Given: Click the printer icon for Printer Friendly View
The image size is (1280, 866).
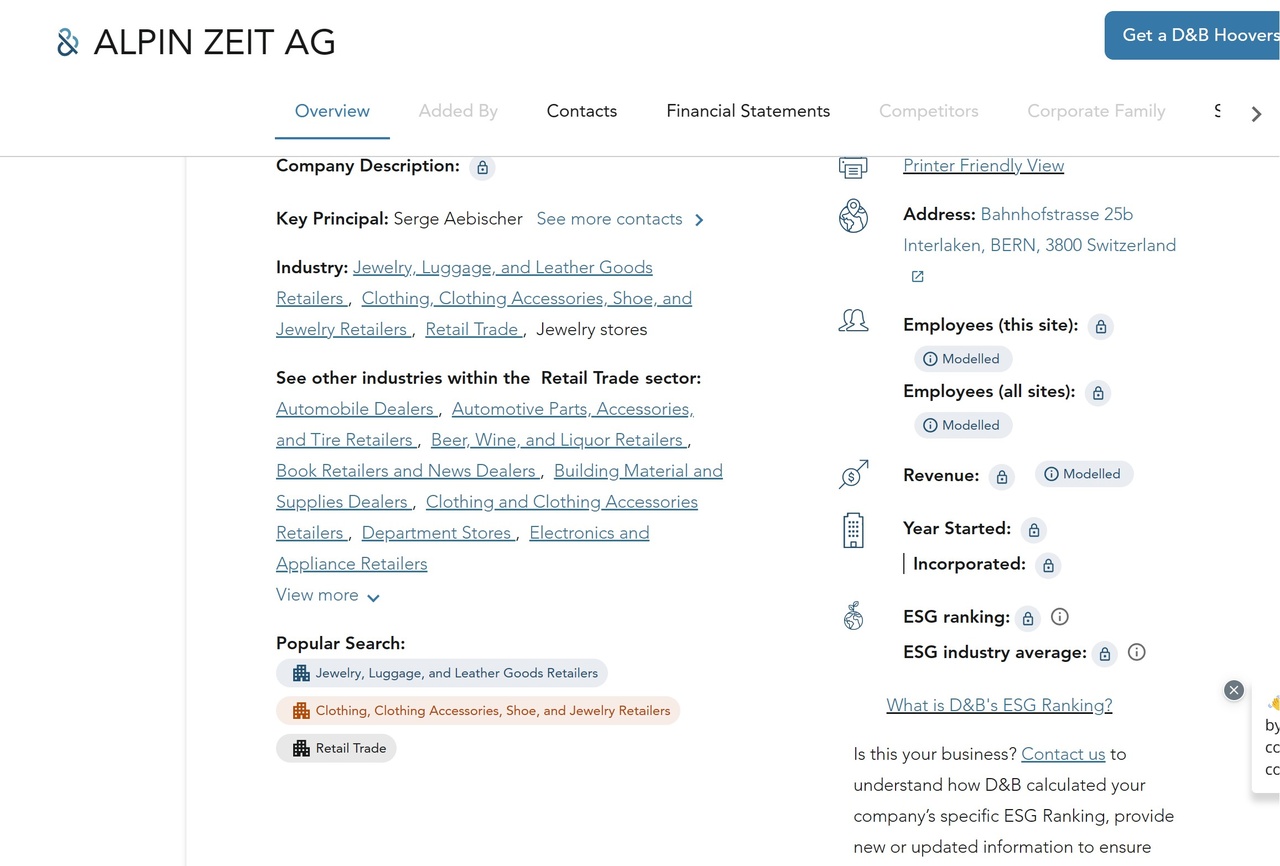Looking at the screenshot, I should point(853,167).
